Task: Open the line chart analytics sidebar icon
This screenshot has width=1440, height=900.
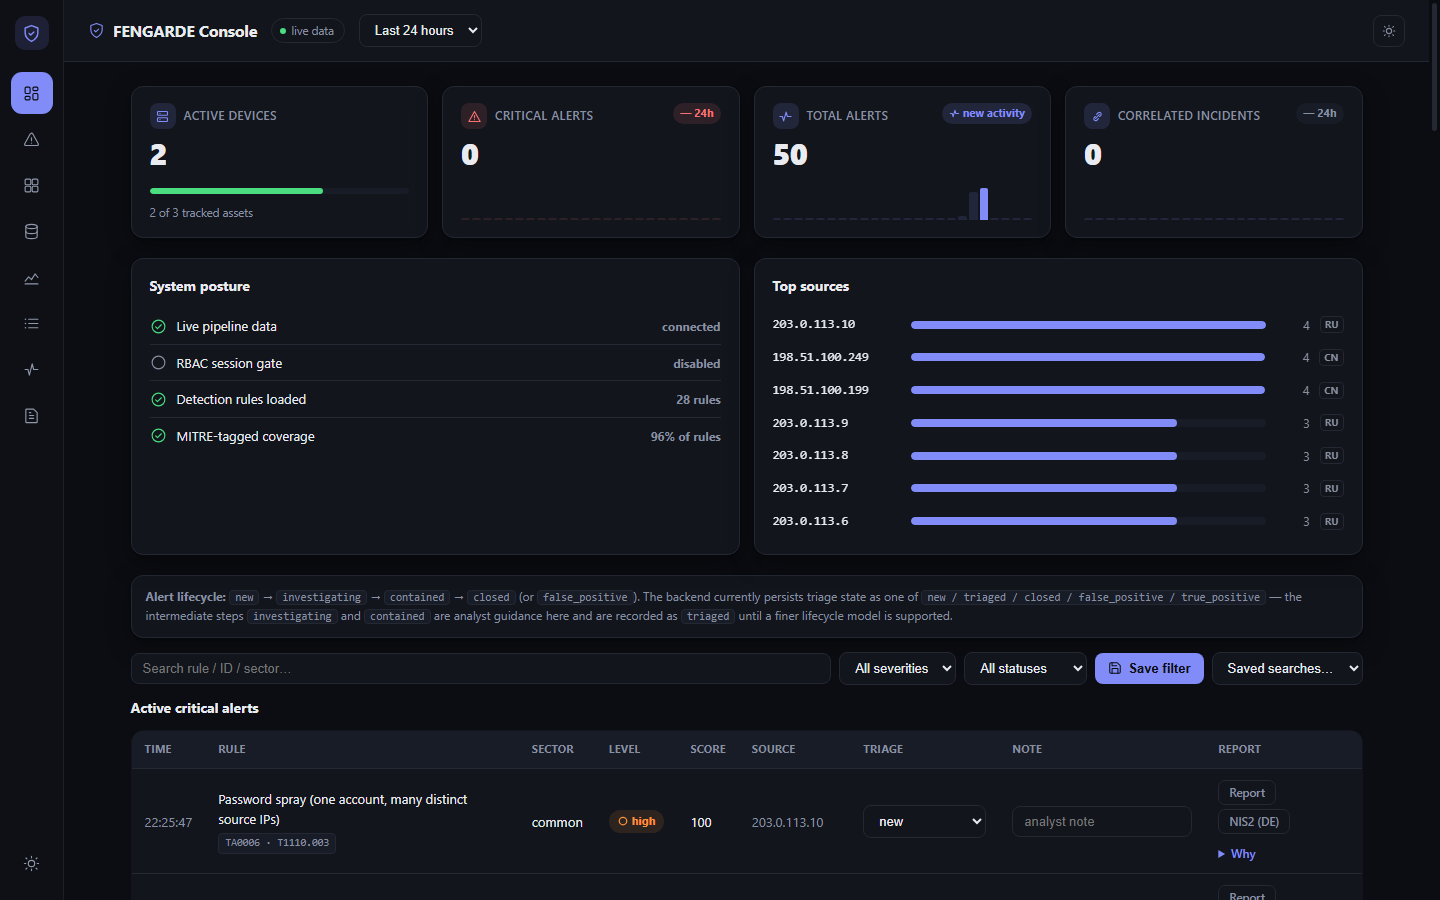Action: click(31, 278)
